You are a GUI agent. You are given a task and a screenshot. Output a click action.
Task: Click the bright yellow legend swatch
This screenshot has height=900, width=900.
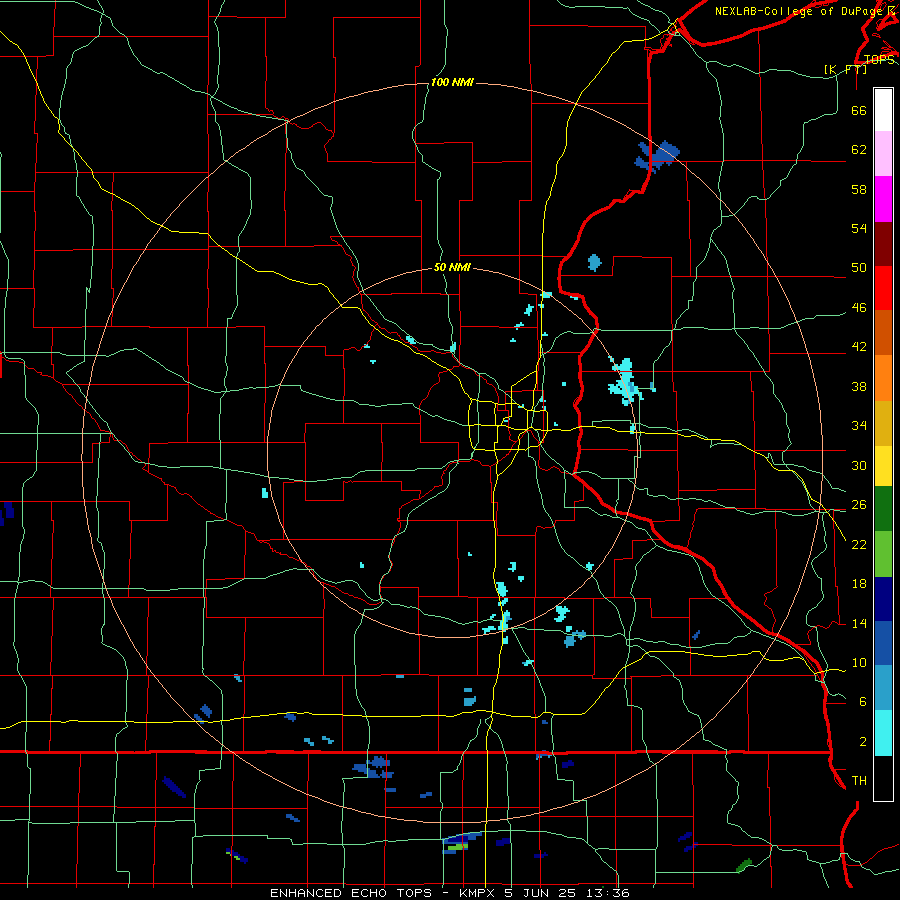[x=883, y=466]
